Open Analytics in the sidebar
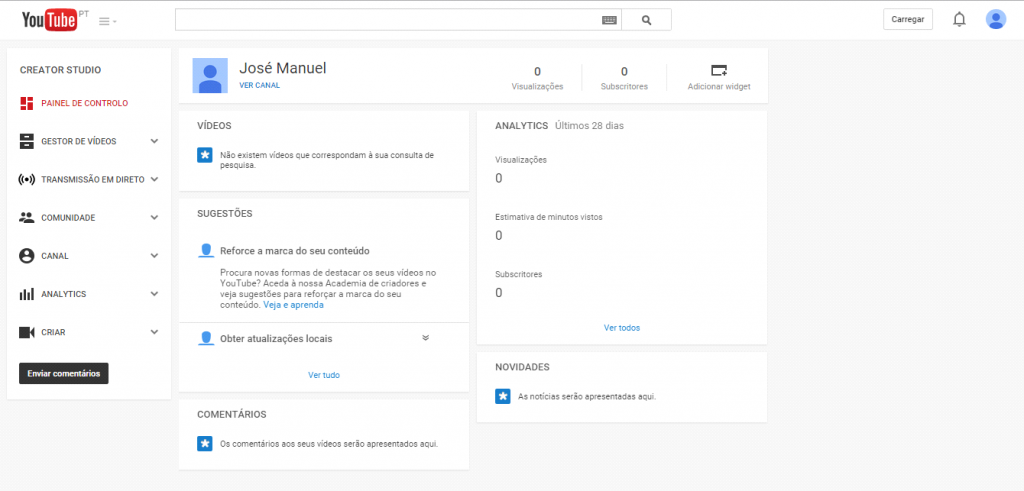This screenshot has height=491, width=1024. pos(63,294)
